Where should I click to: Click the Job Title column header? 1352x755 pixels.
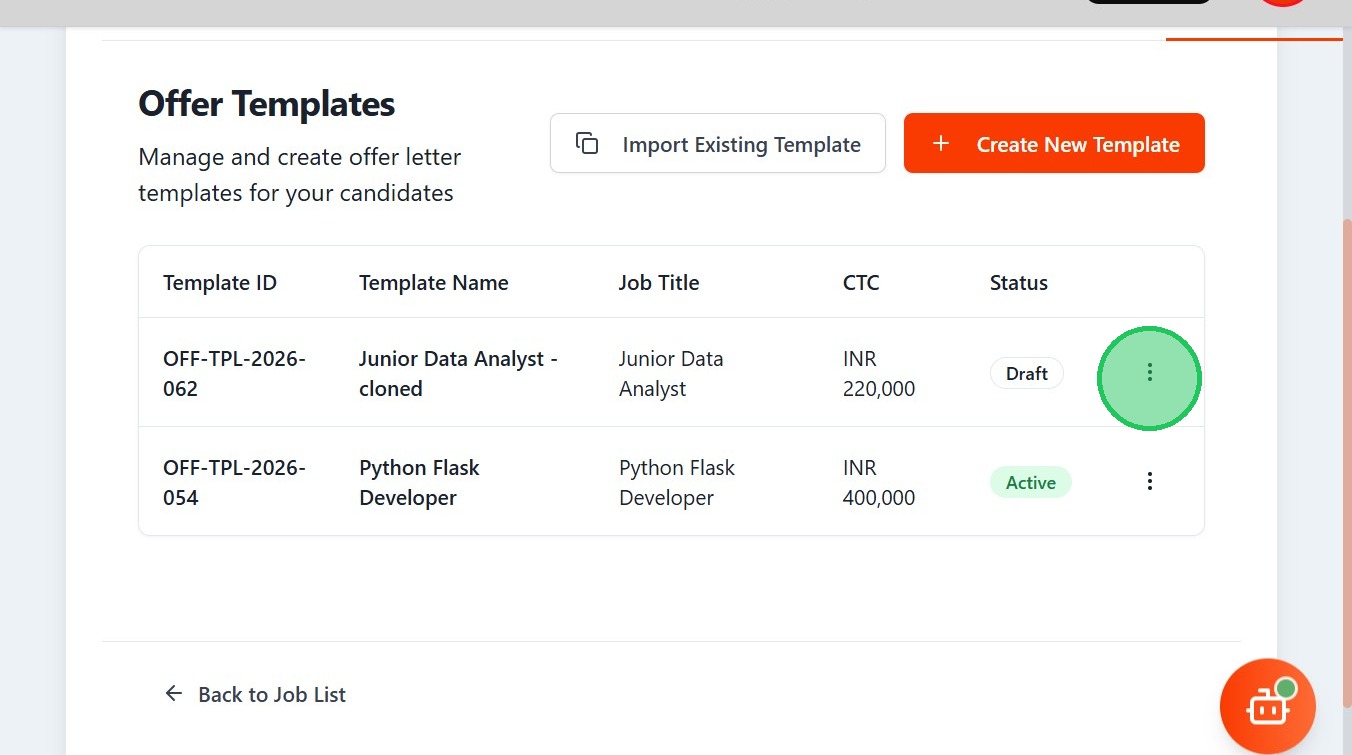click(x=658, y=283)
